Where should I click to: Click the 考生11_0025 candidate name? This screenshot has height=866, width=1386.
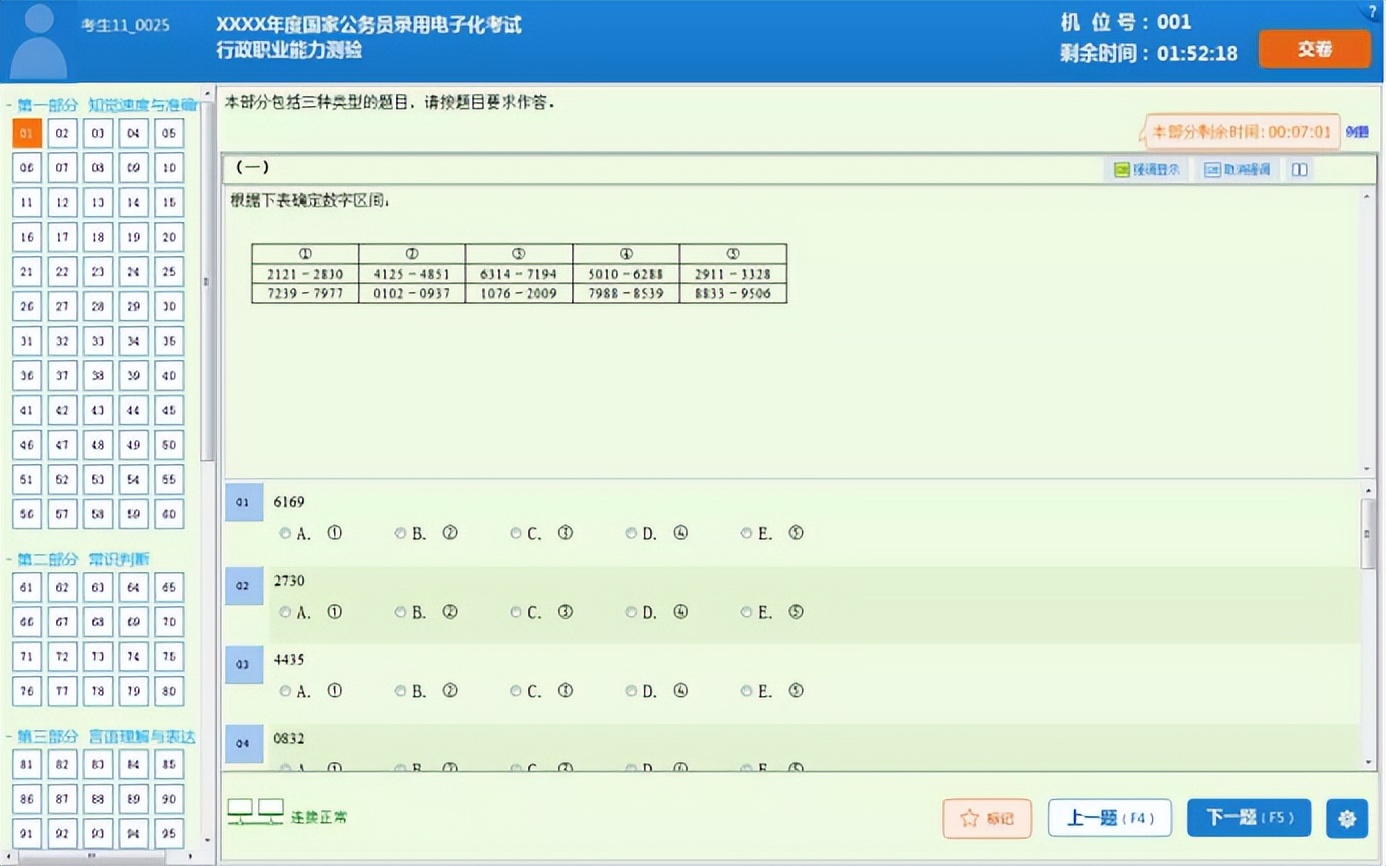[x=125, y=25]
